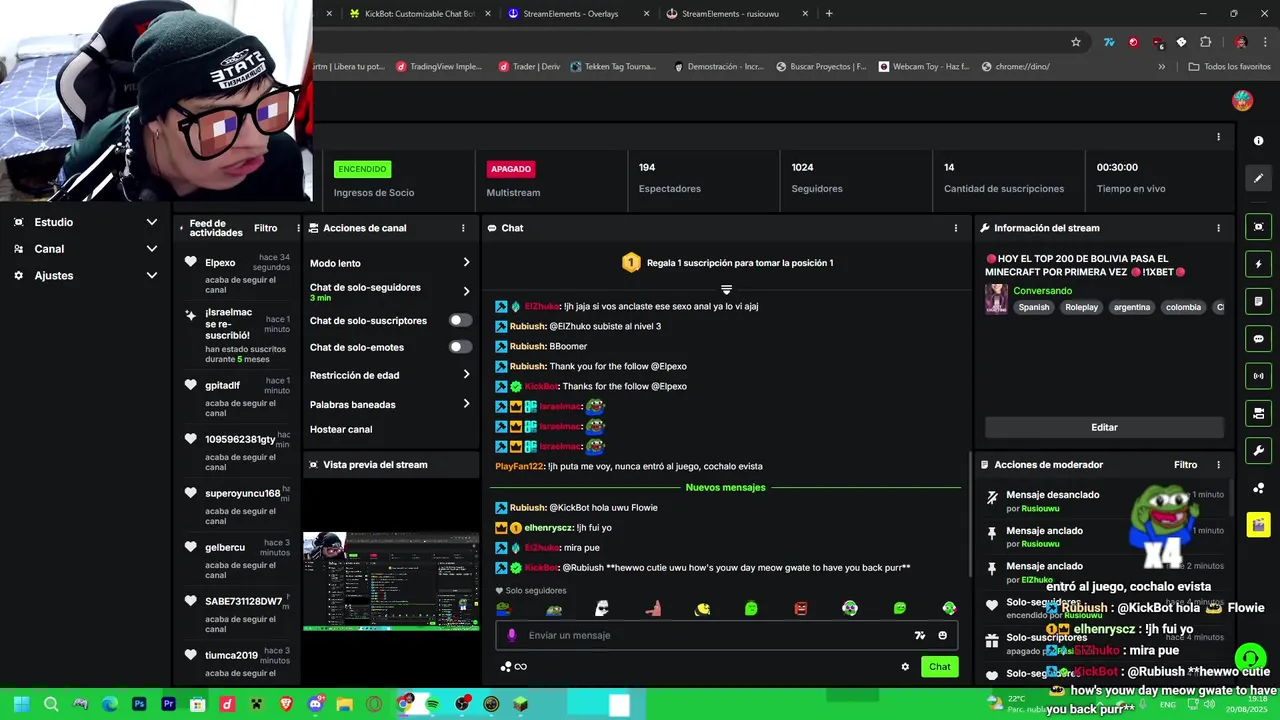1280x720 pixels.
Task: Click Hostear canal
Action: pos(341,429)
